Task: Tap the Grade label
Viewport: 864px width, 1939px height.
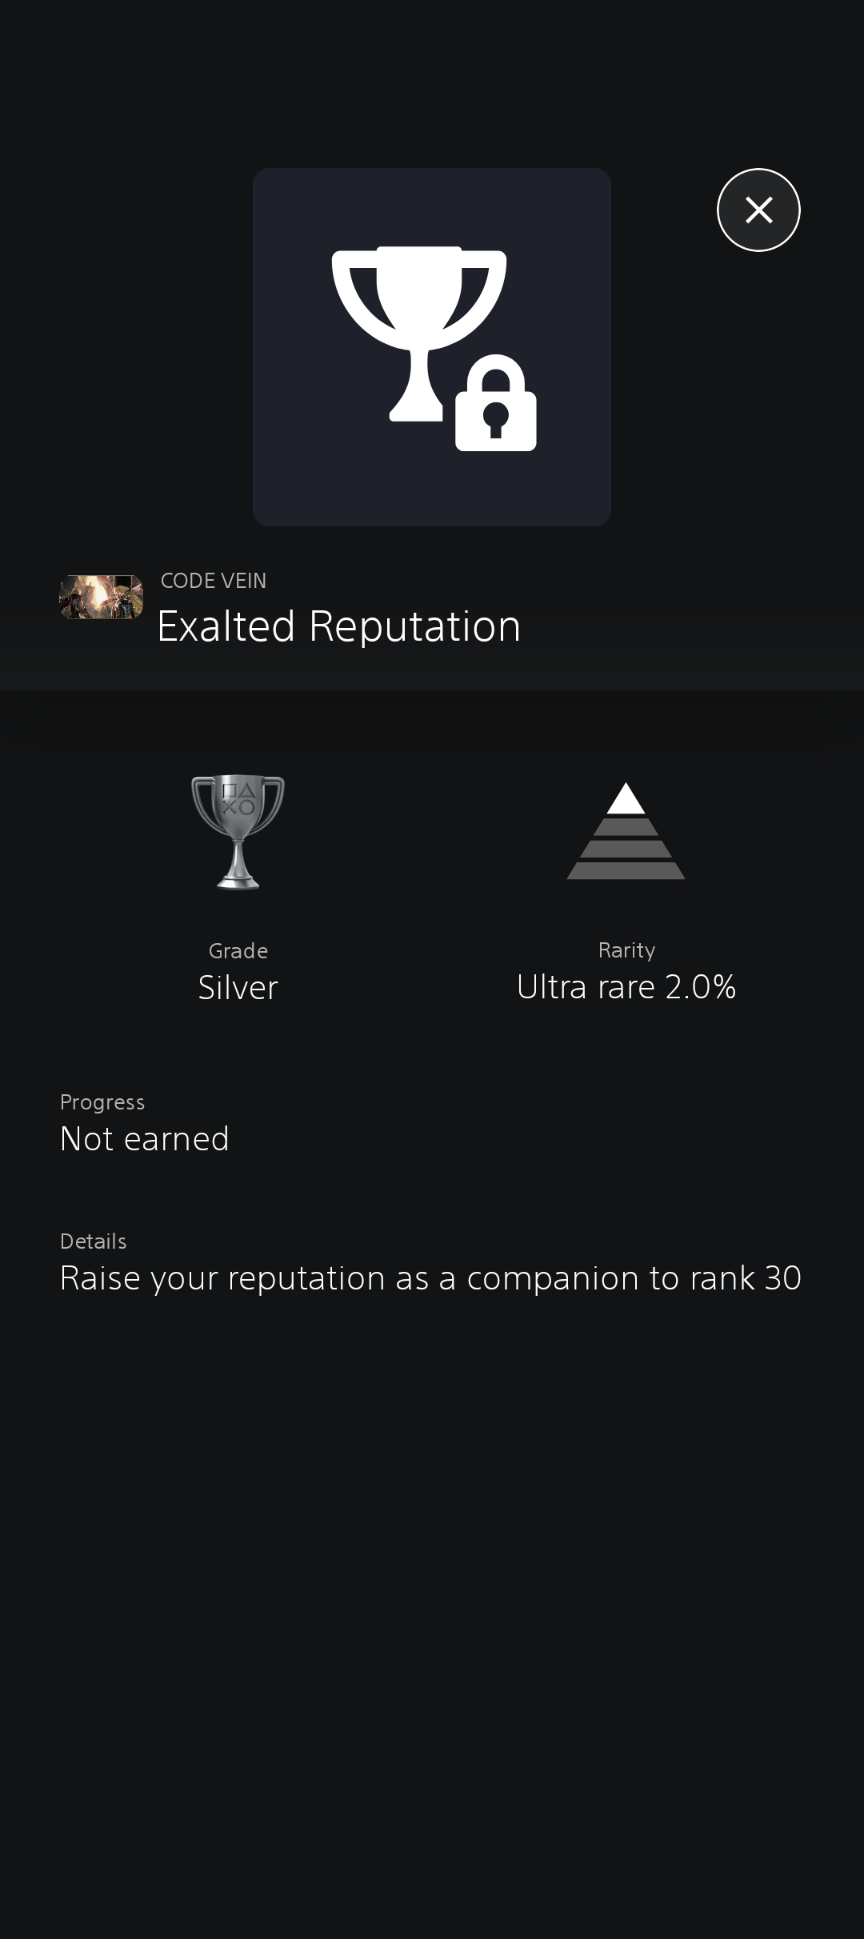Action: point(238,951)
